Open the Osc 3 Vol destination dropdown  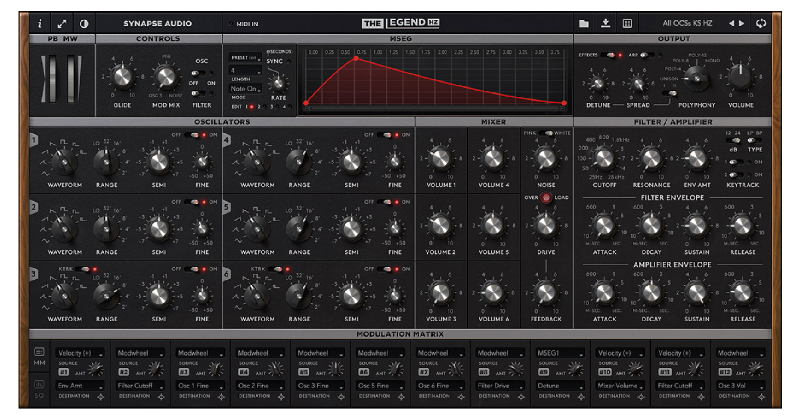click(740, 386)
